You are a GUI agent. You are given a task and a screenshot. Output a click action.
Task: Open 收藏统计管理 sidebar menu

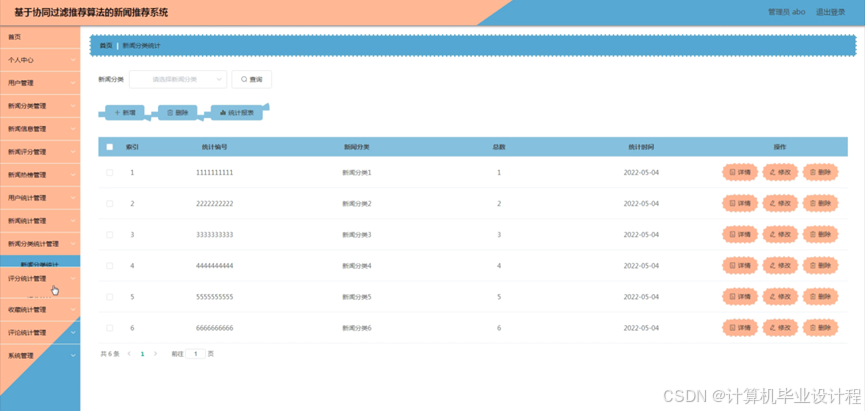click(x=40, y=309)
